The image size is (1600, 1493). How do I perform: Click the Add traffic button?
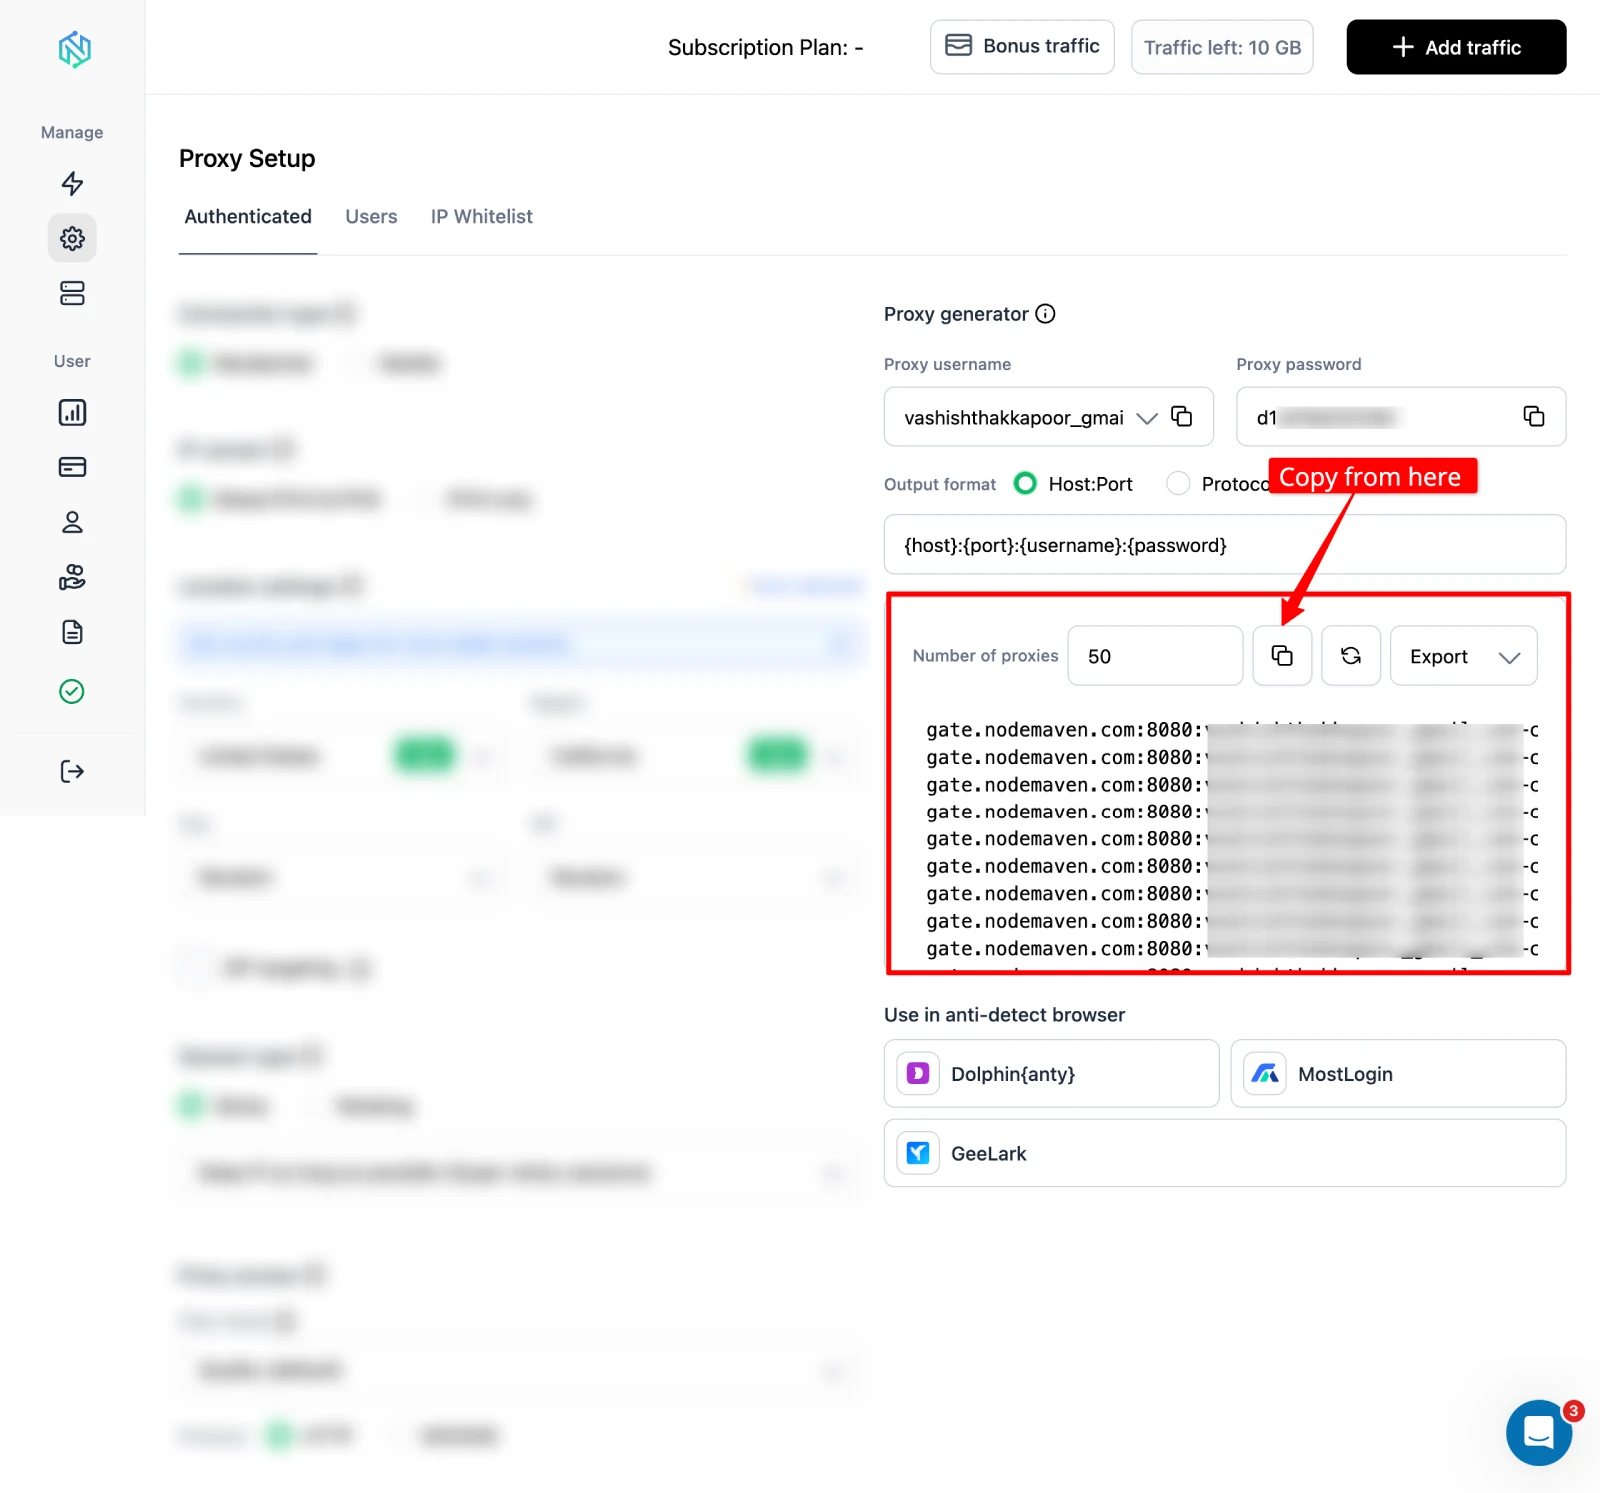[x=1456, y=47]
